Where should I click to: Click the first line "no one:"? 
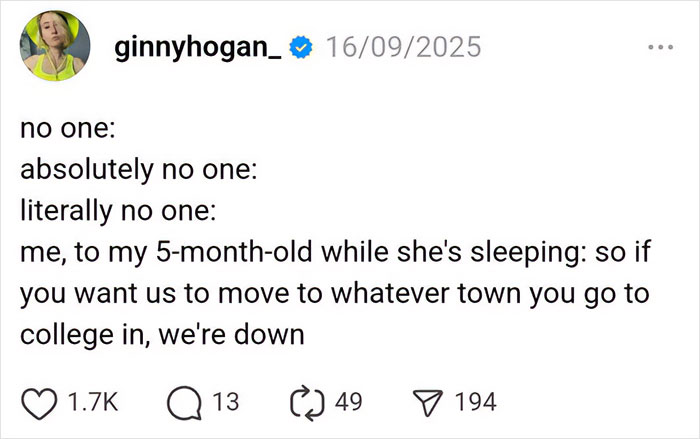(x=65, y=129)
